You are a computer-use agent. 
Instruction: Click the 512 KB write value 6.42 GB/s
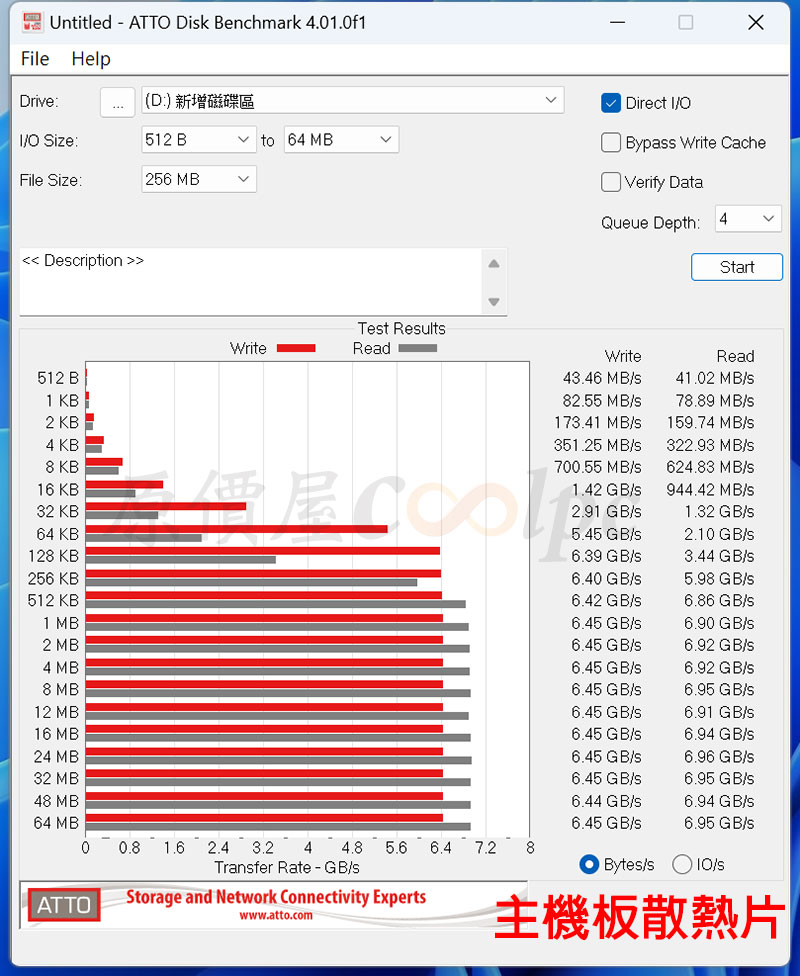click(606, 601)
